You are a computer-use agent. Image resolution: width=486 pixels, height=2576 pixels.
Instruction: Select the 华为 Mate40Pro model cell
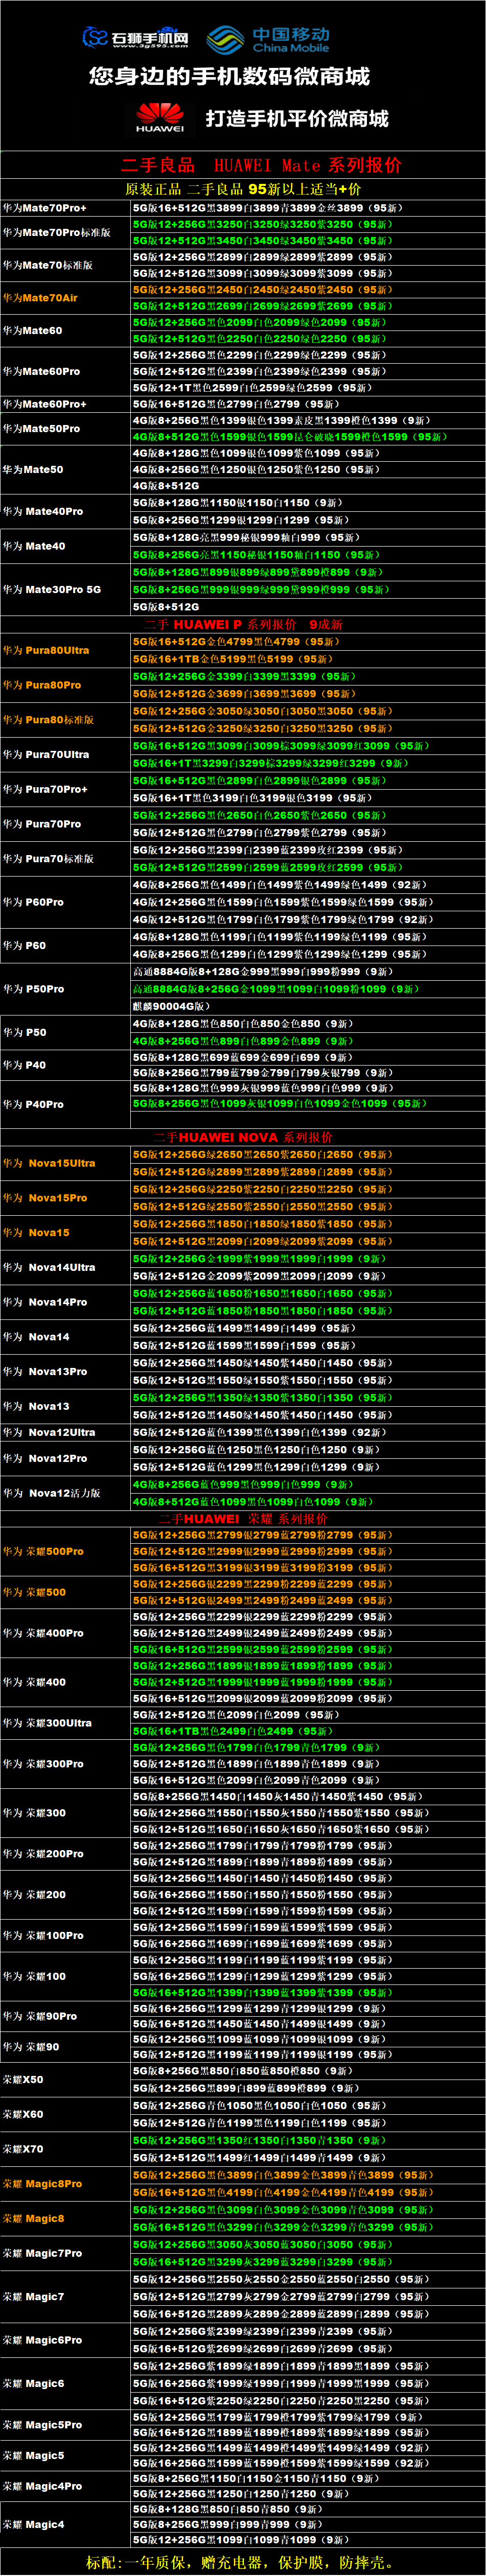click(x=66, y=511)
